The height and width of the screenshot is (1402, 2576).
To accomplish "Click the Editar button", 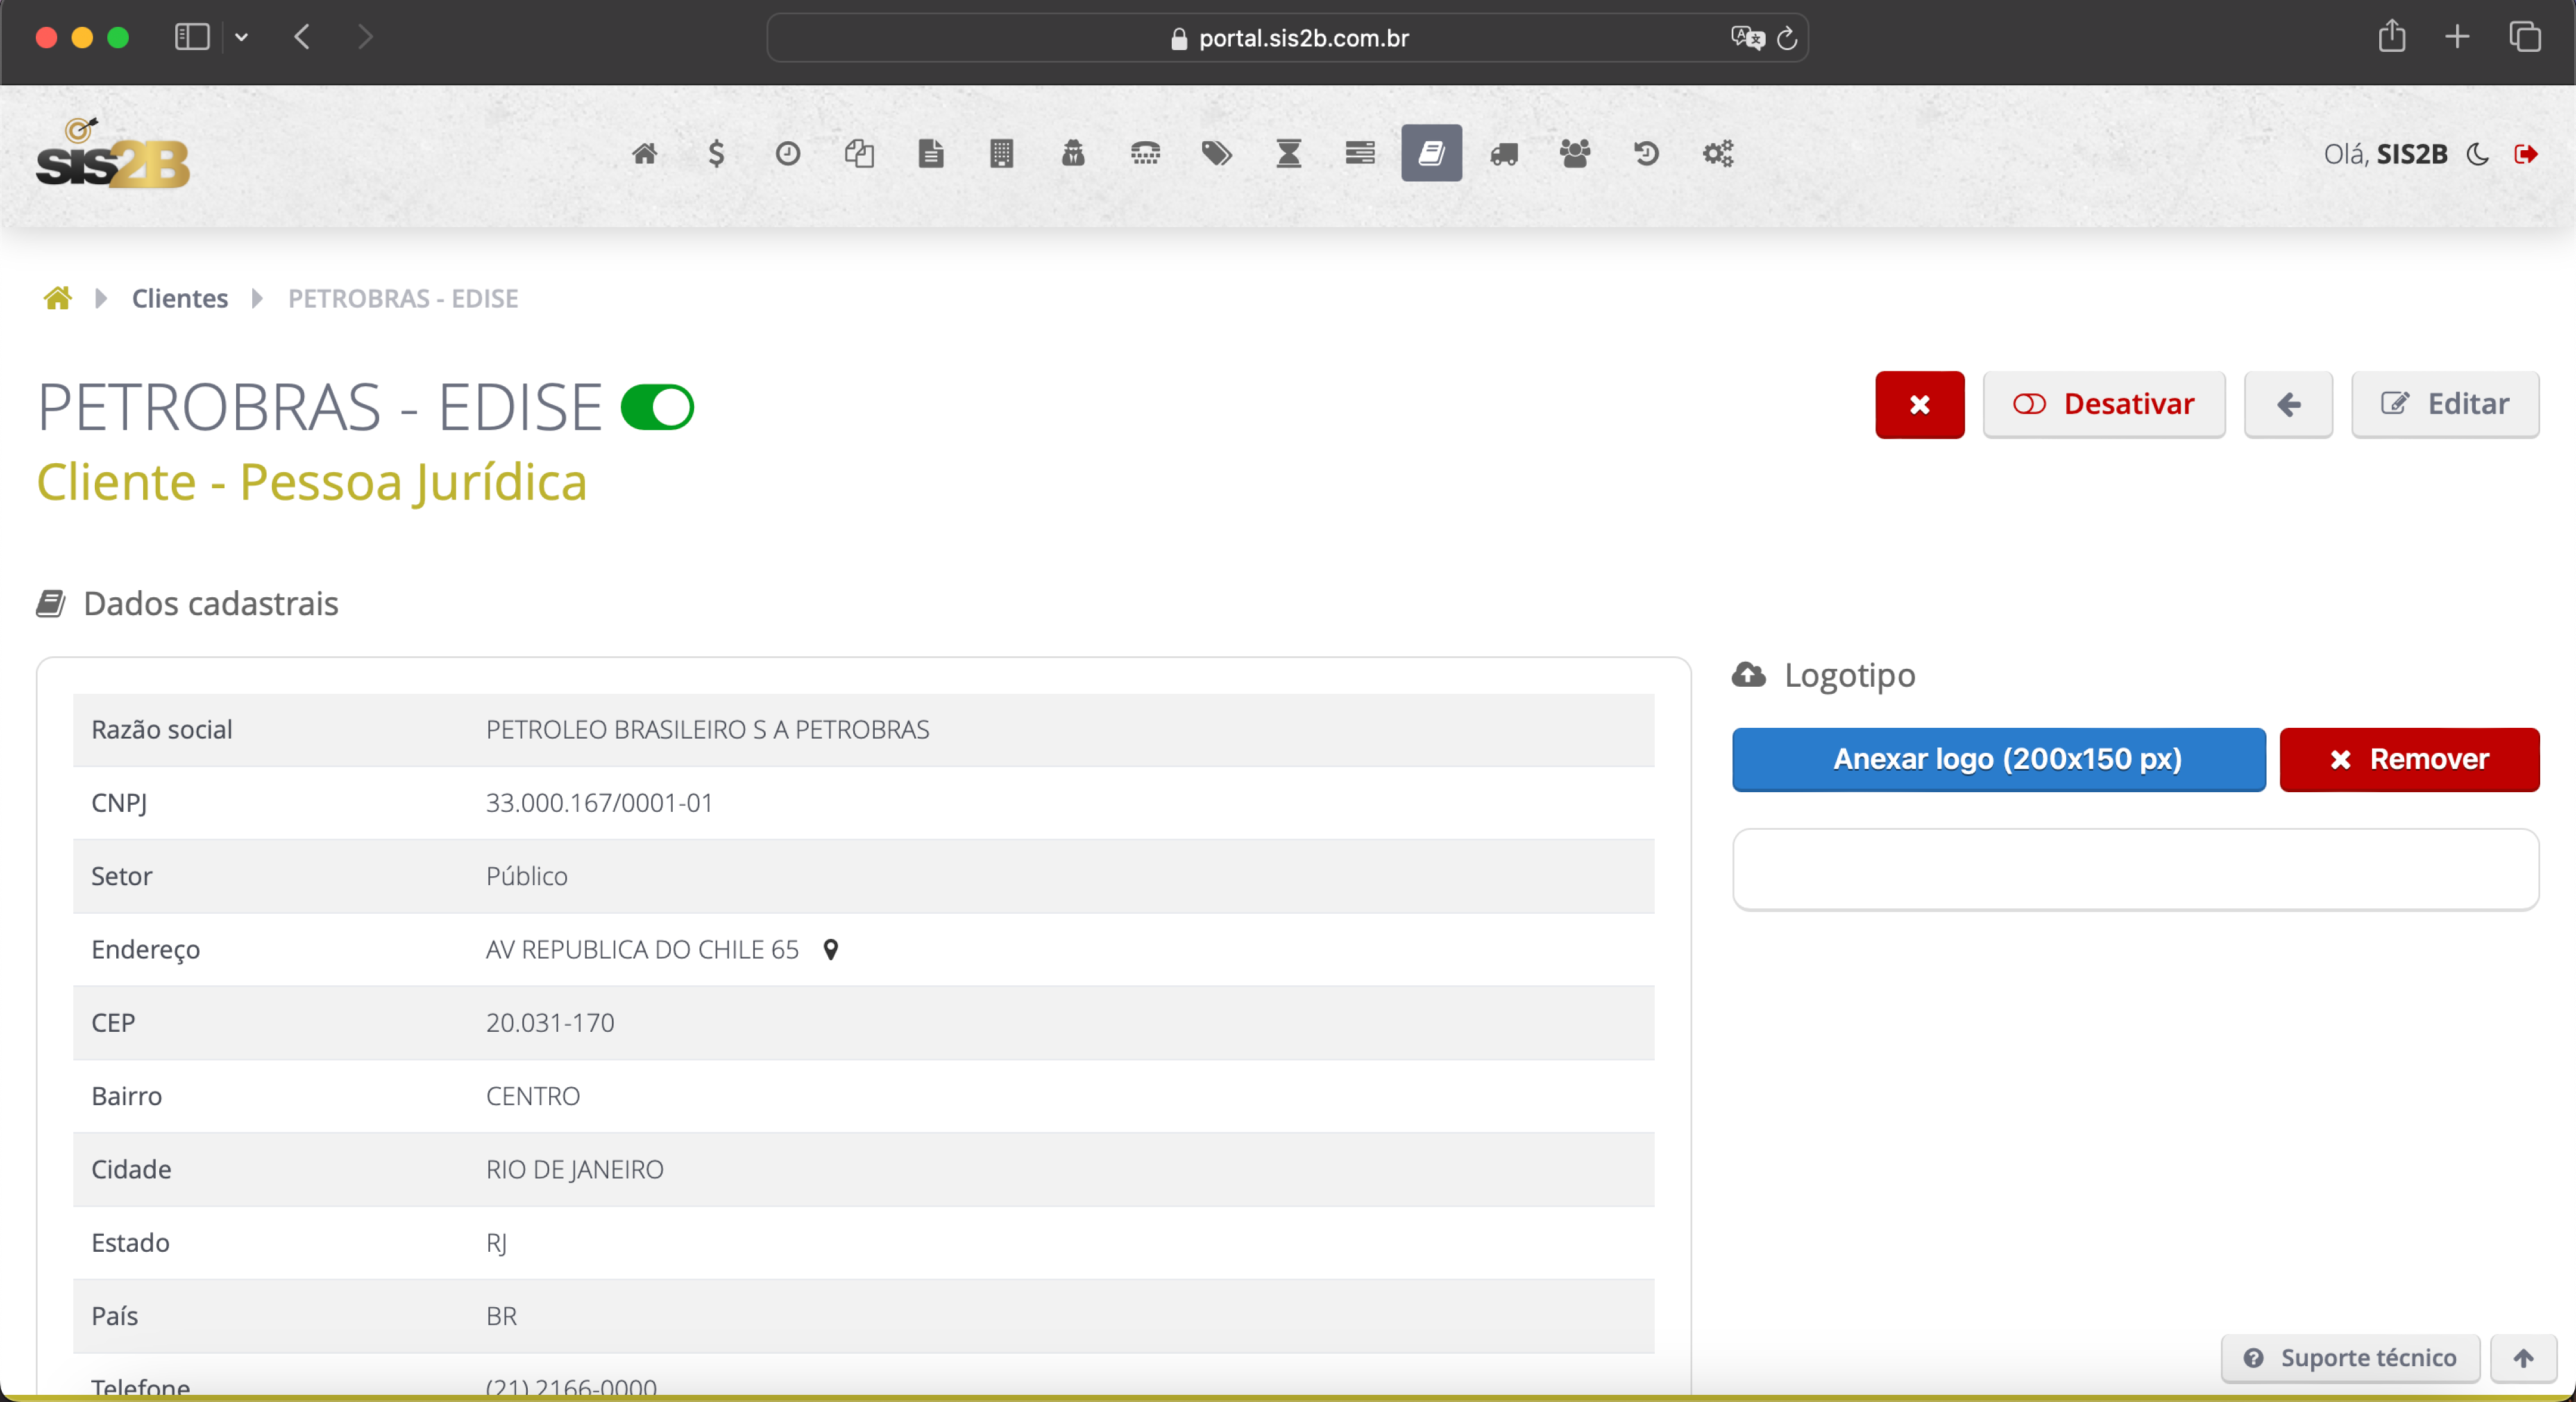I will [x=2444, y=404].
